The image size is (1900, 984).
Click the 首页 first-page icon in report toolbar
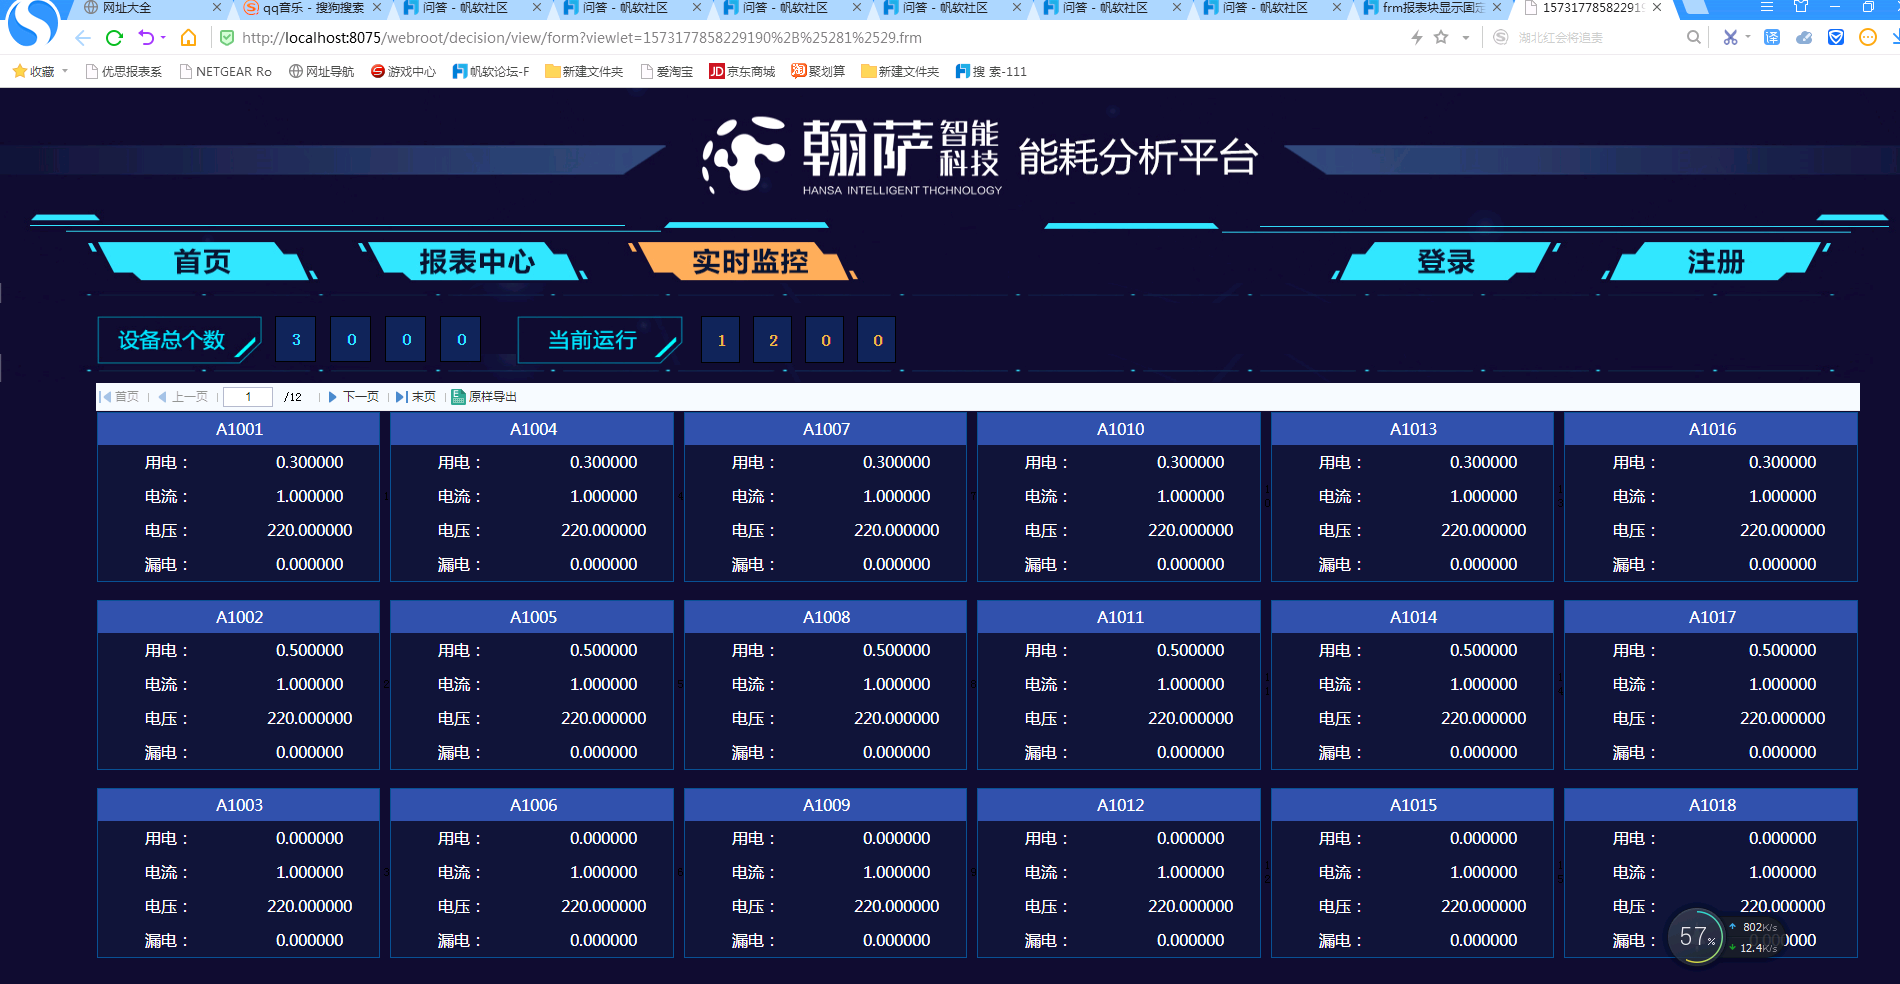coord(106,397)
